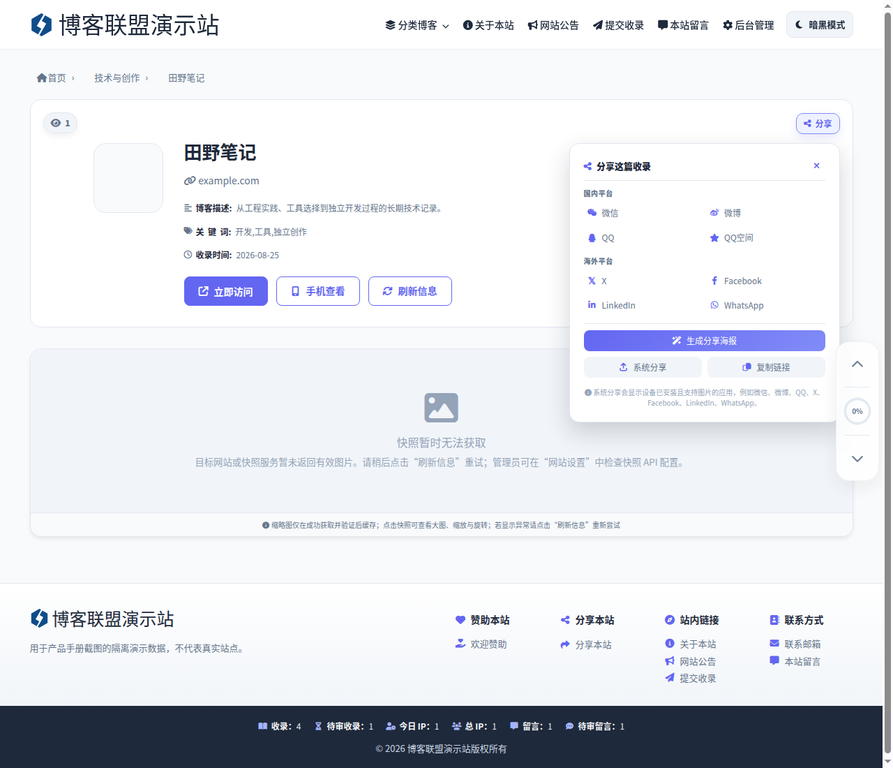Click the envelope icon beside 联系邮箱
The width and height of the screenshot is (893, 768).
[775, 644]
